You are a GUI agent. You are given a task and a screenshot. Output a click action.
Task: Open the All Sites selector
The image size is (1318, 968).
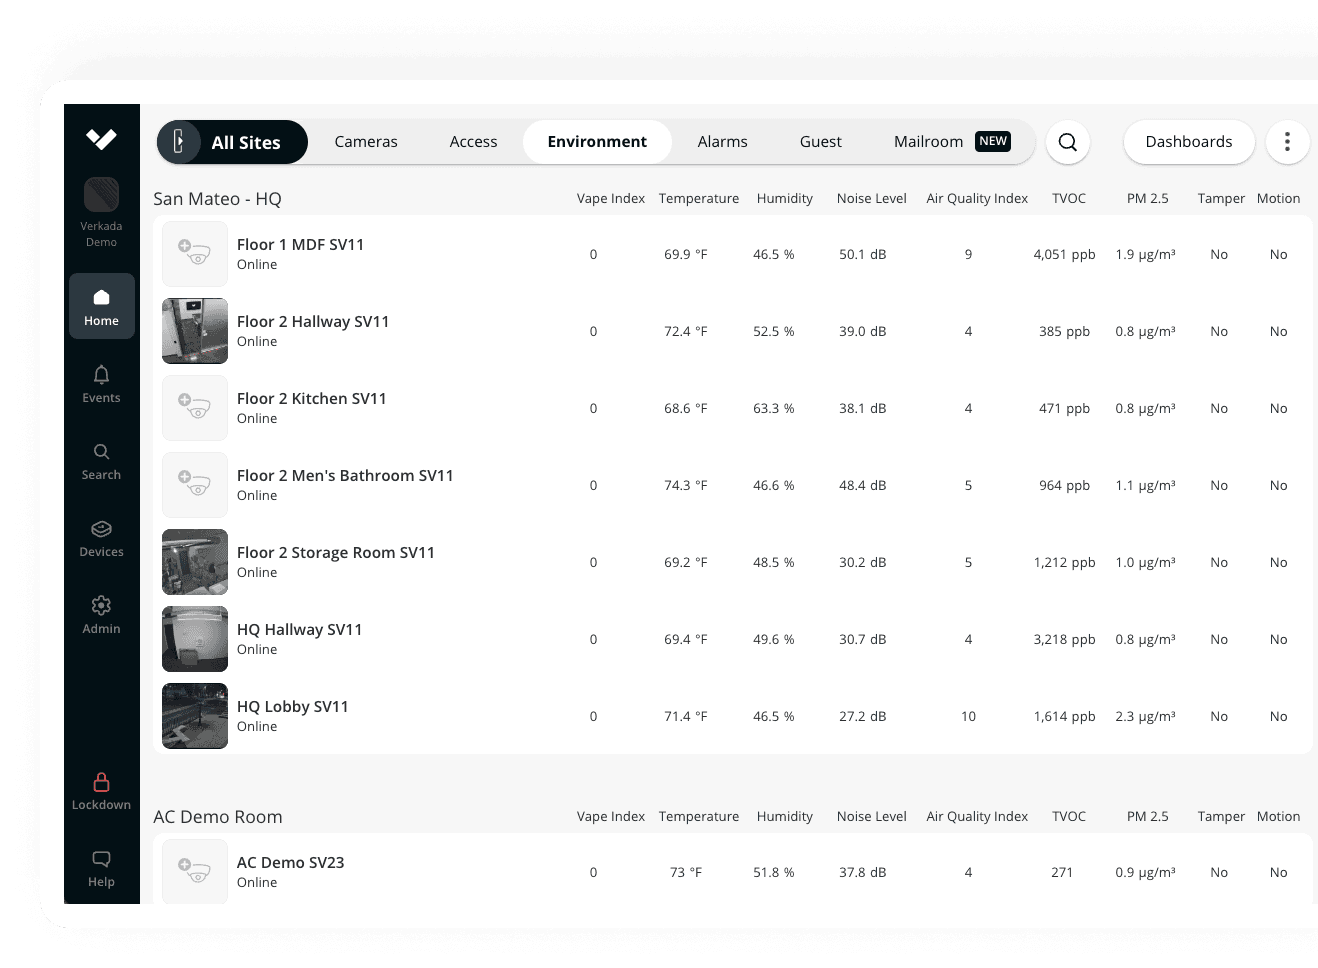point(232,142)
